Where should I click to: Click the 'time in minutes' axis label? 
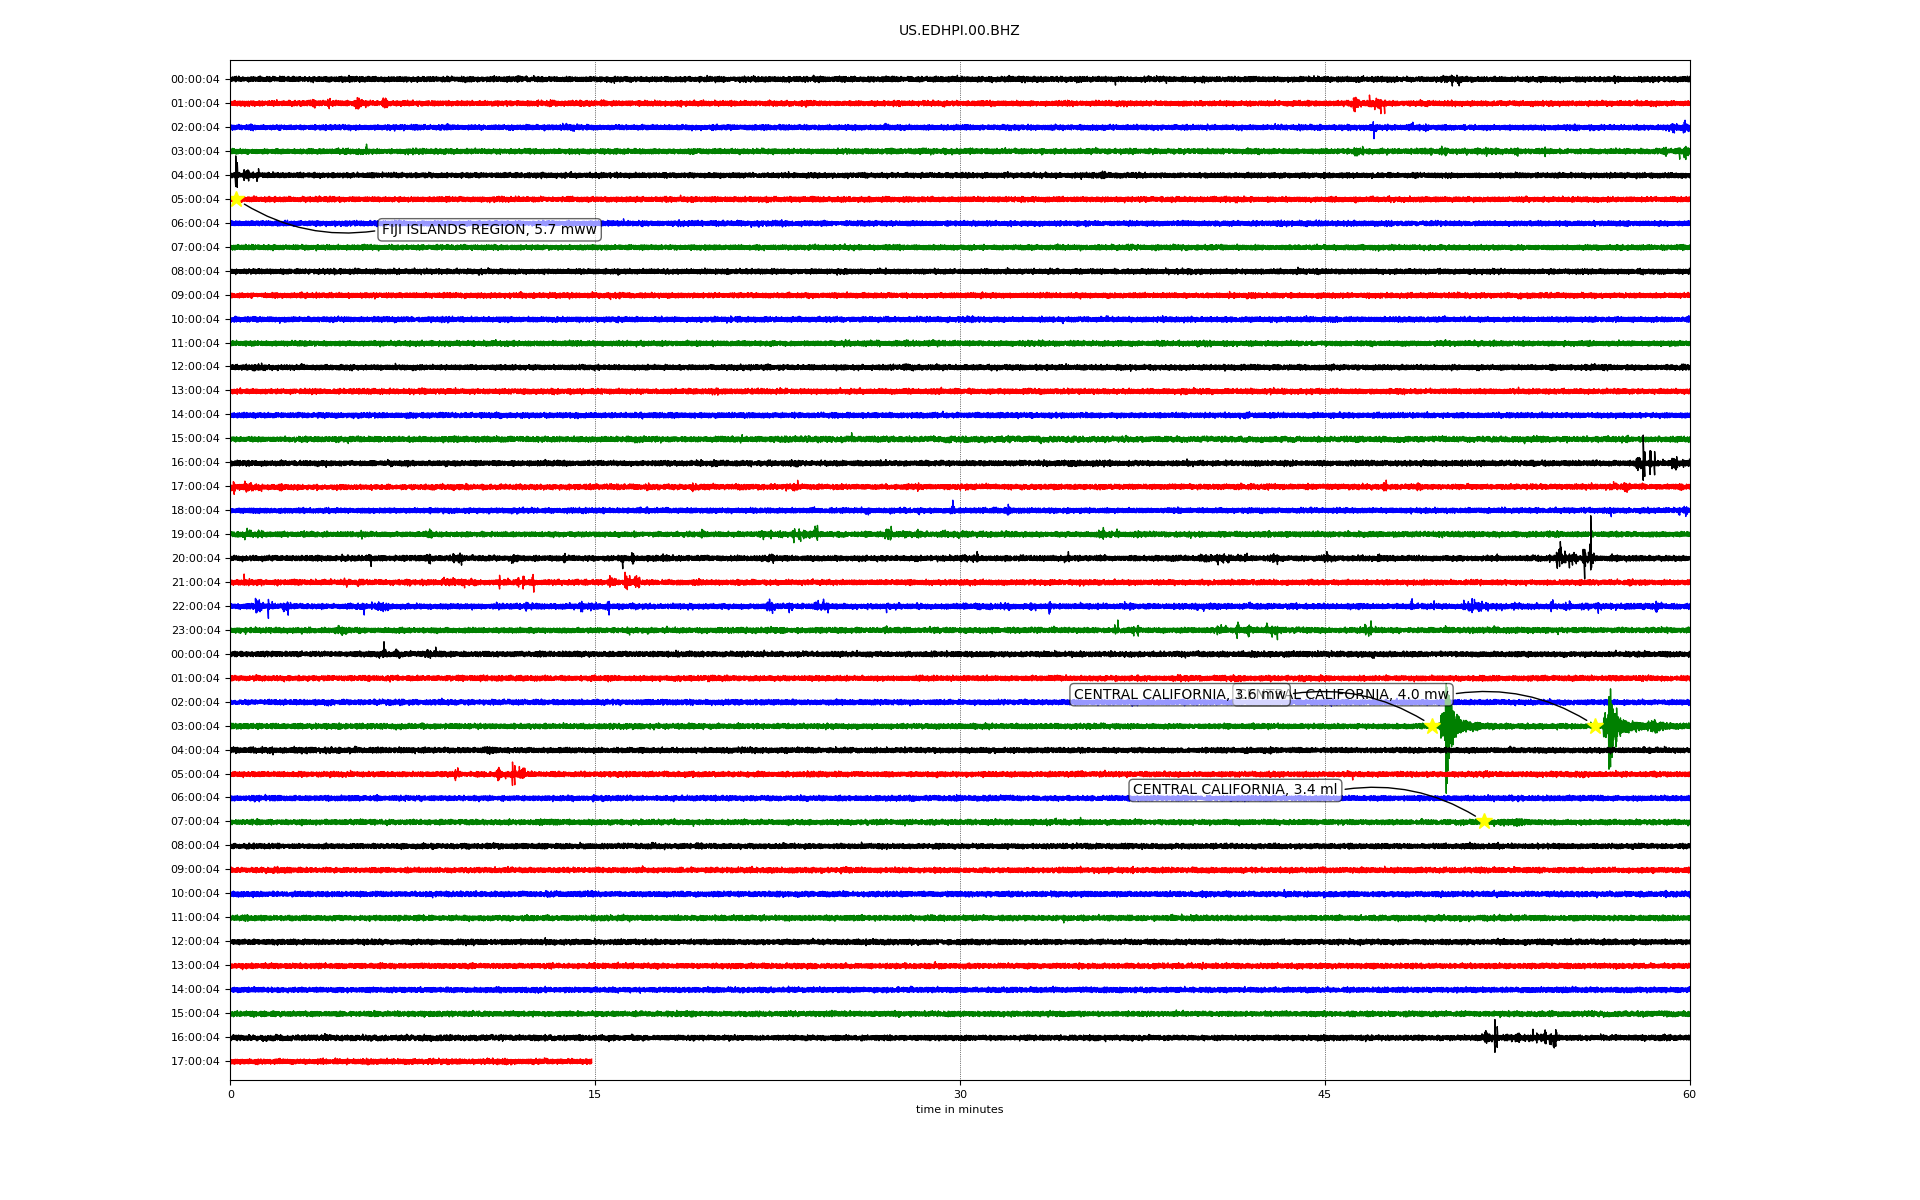(x=958, y=1110)
